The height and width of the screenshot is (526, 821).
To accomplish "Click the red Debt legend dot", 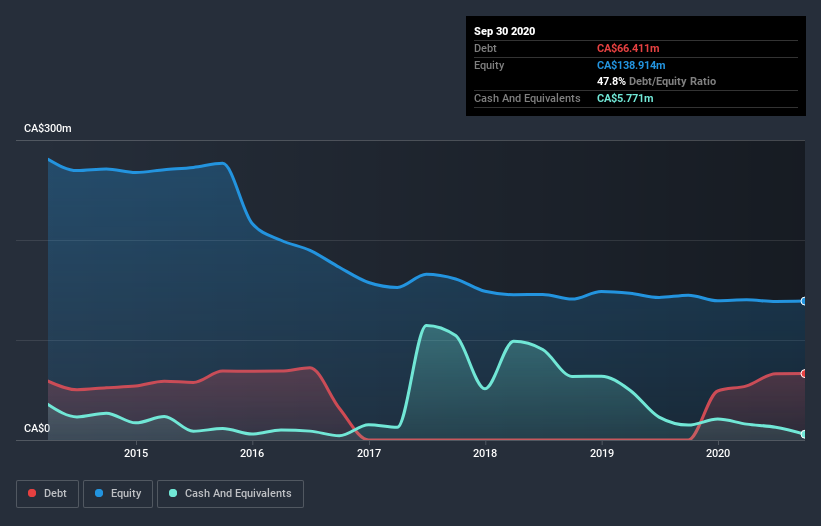I will tap(32, 493).
